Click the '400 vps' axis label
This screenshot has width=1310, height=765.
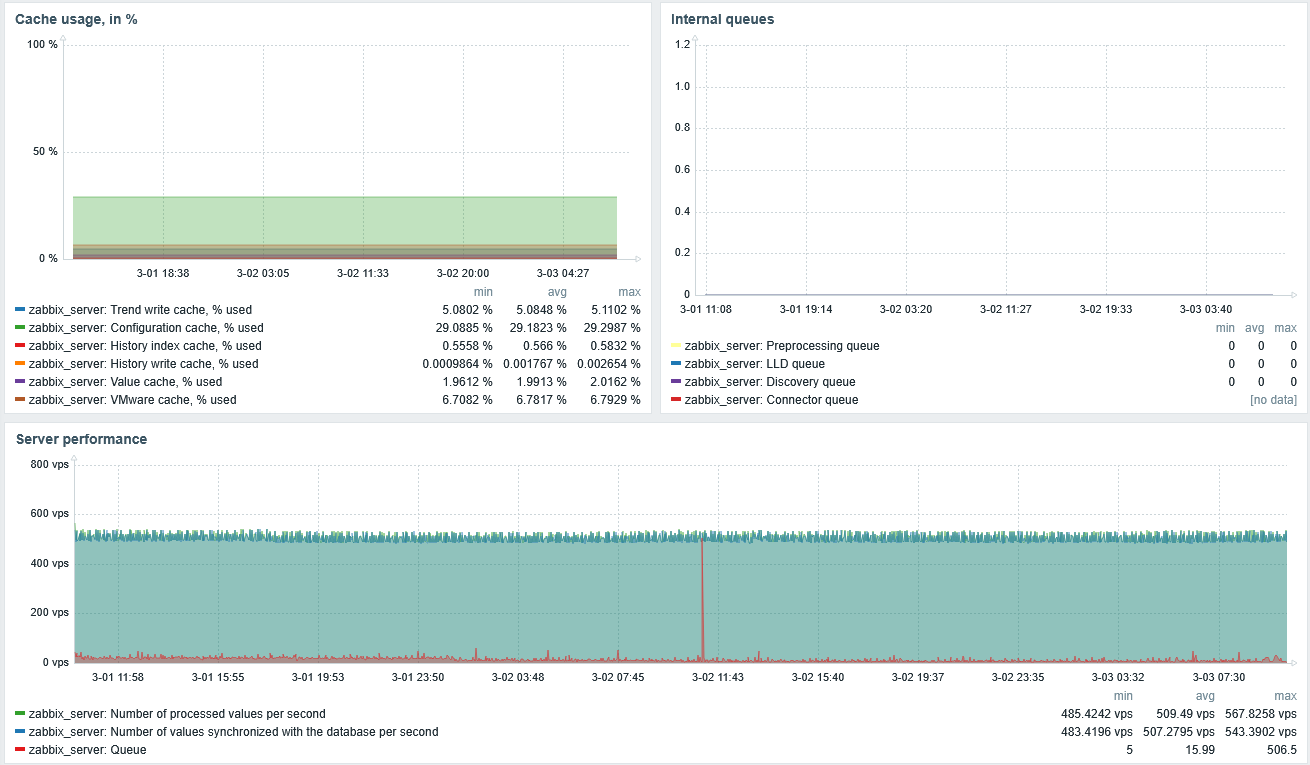coord(49,563)
